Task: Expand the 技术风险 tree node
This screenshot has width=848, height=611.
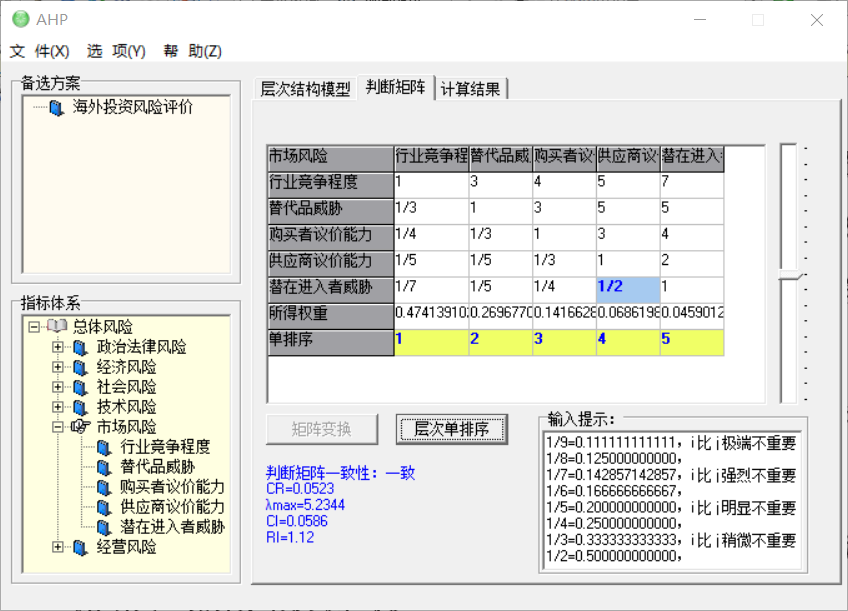Action: click(x=58, y=407)
